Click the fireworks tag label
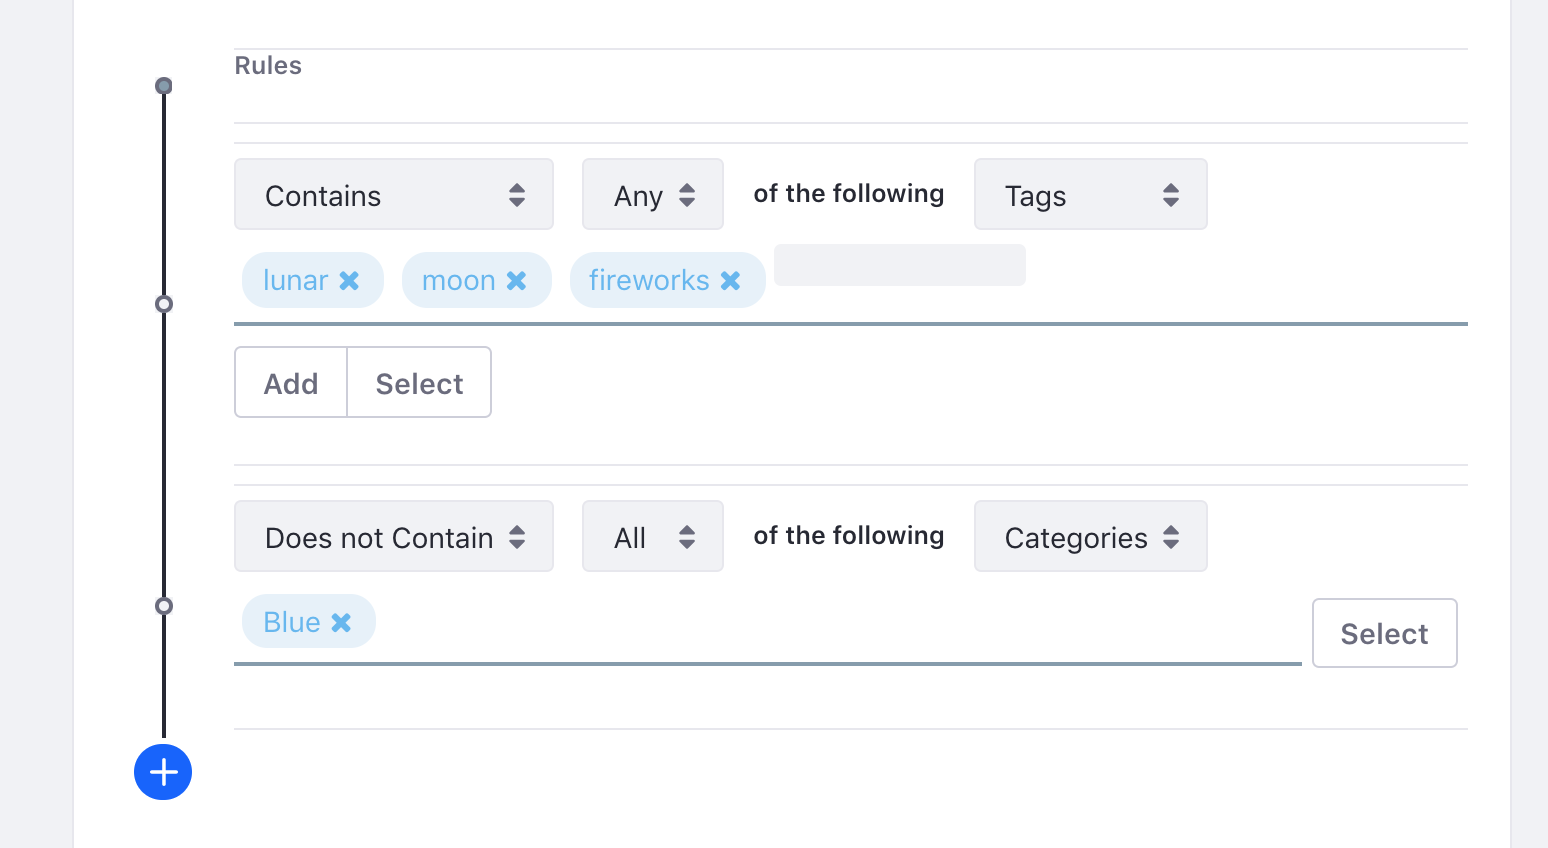1548x848 pixels. pyautogui.click(x=649, y=281)
